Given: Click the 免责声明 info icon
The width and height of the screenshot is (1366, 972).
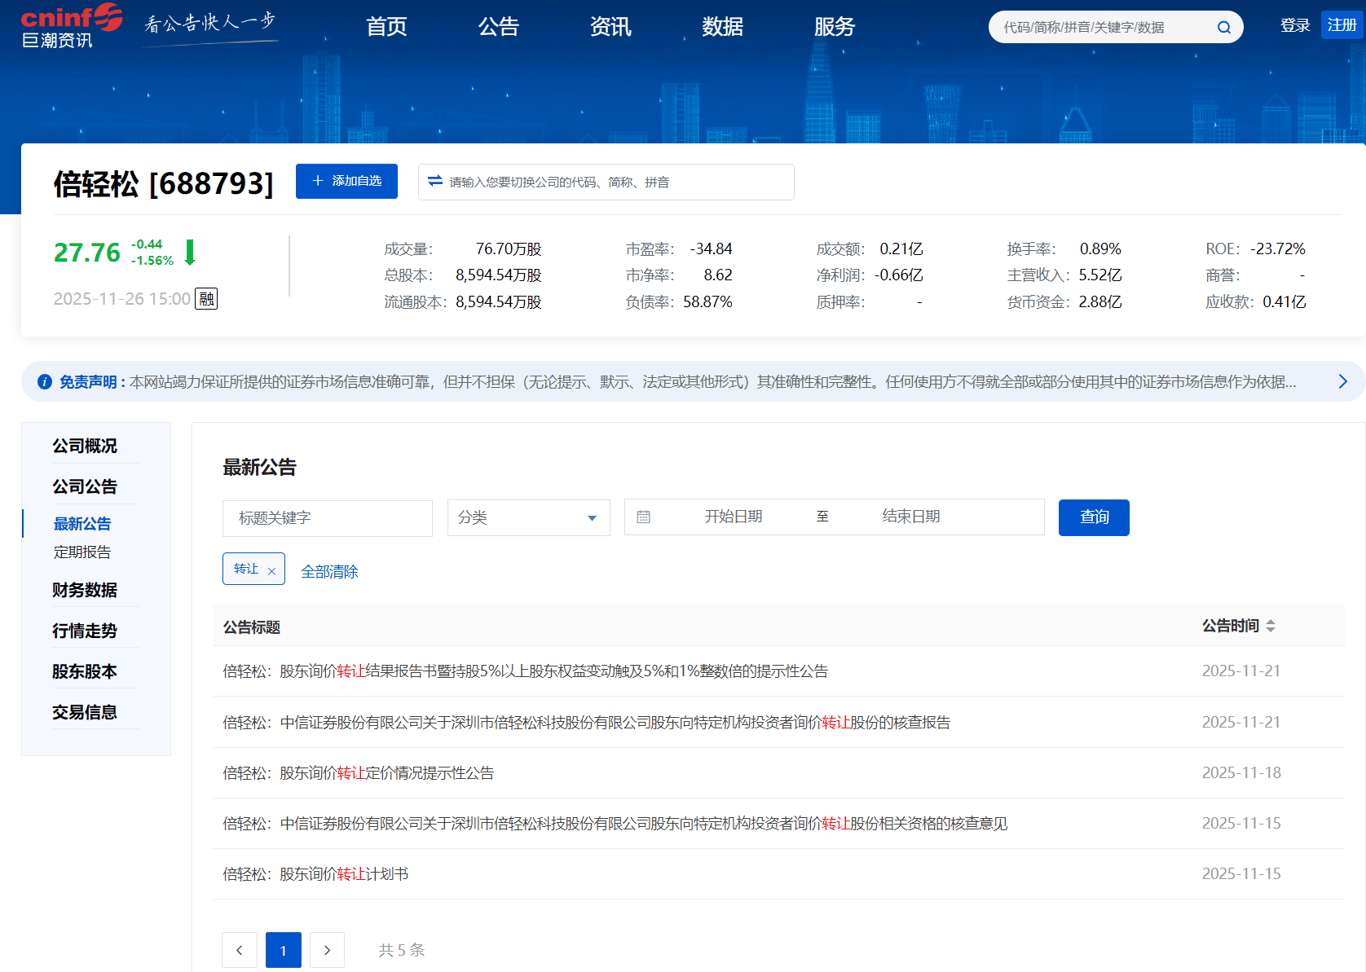Looking at the screenshot, I should [45, 382].
